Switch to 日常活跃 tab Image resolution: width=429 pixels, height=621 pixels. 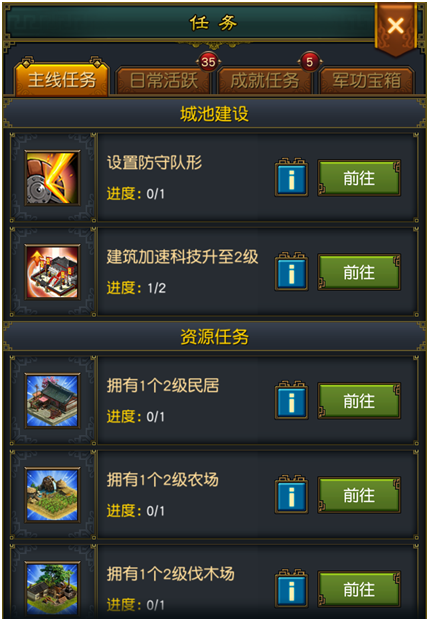163,80
